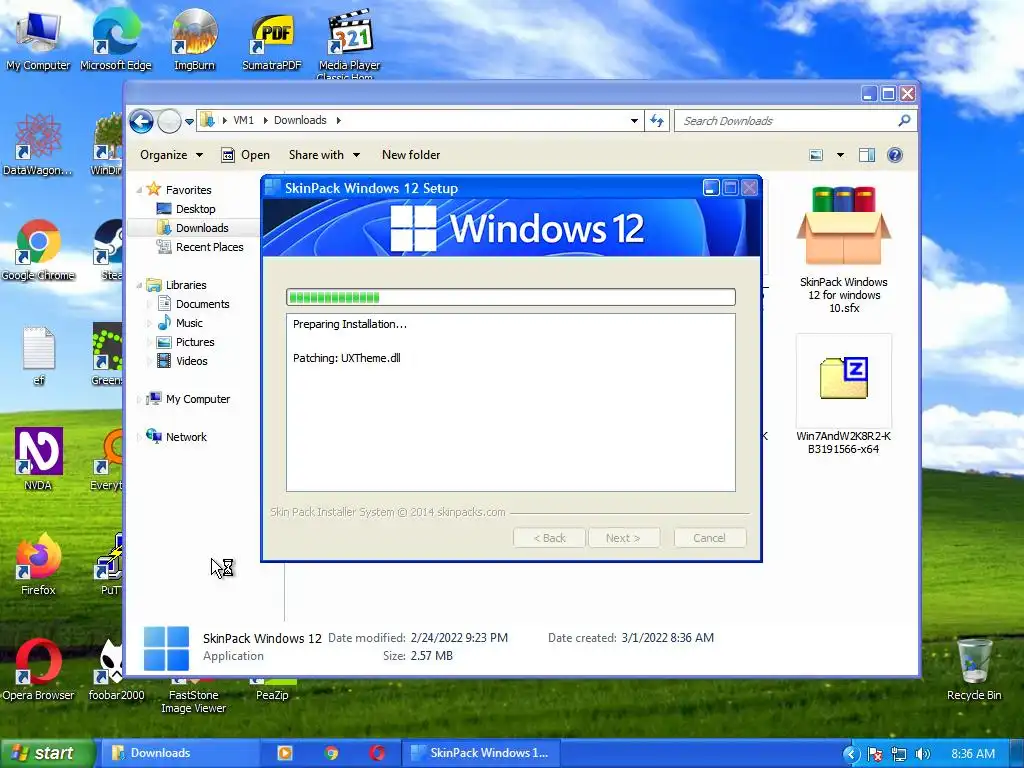Collapse the Favorites tree section
Image resolution: width=1024 pixels, height=768 pixels.
click(139, 190)
